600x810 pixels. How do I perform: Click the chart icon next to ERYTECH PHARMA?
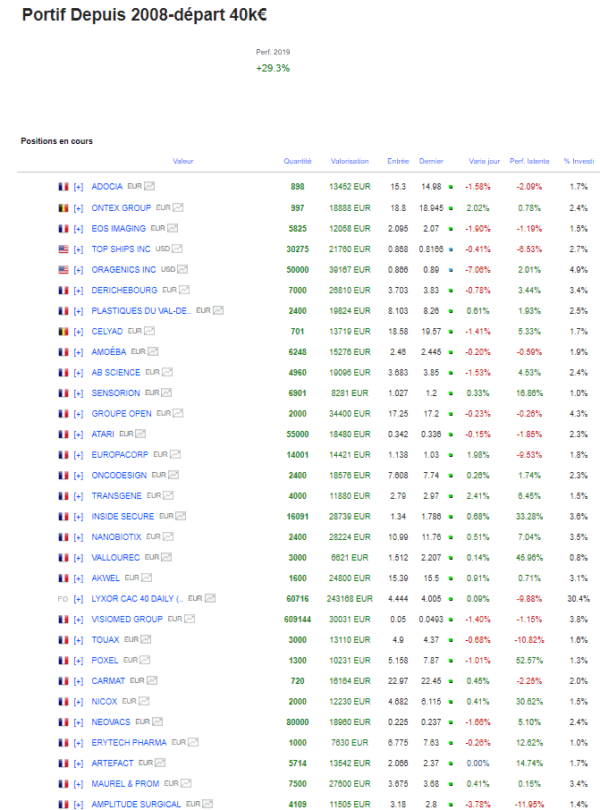pos(193,742)
